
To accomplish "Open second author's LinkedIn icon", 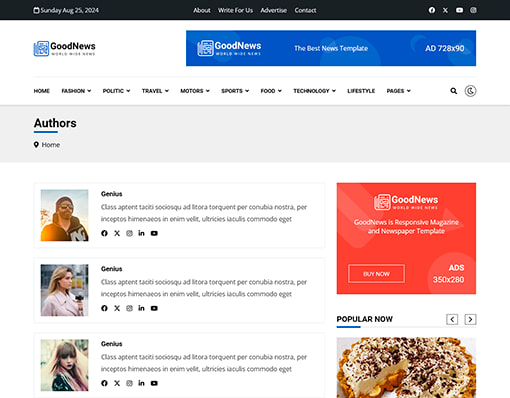I will tap(141, 308).
